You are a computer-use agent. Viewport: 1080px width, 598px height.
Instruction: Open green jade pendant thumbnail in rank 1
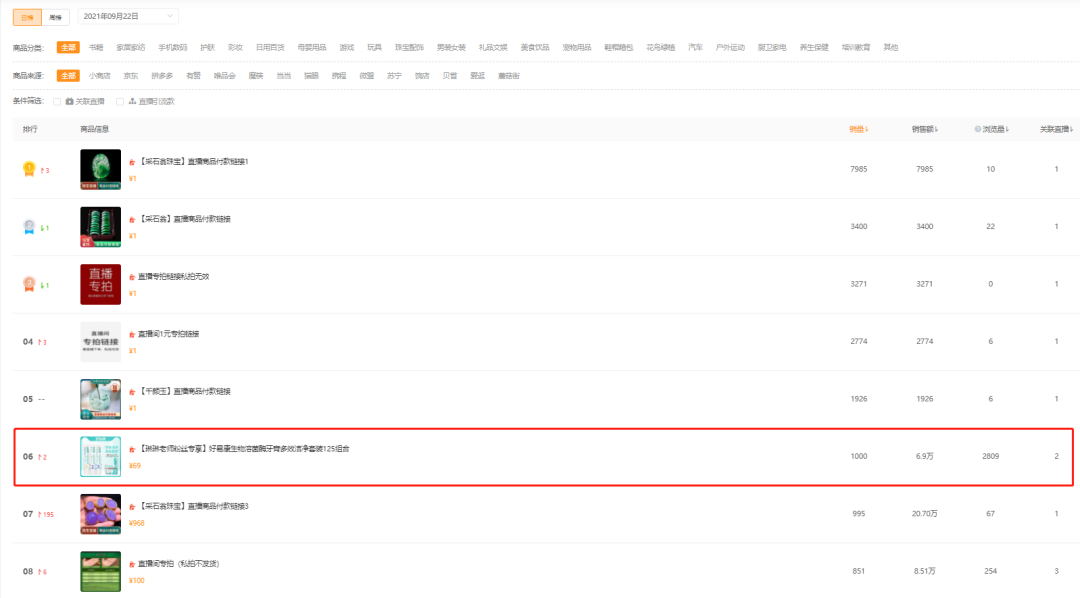(x=101, y=169)
